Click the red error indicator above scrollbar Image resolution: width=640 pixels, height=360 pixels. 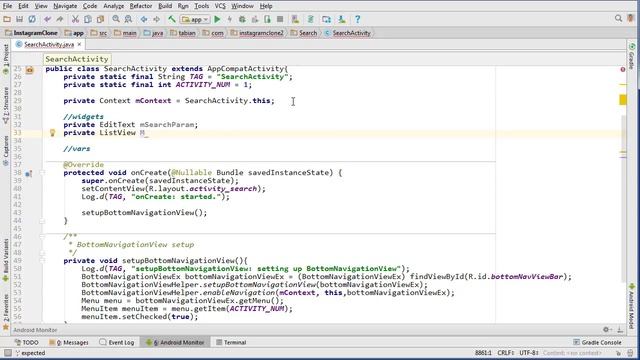coord(623,69)
